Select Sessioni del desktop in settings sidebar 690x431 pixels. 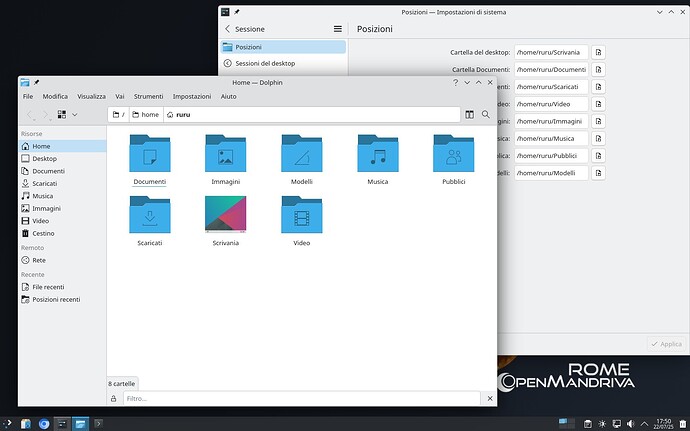[x=264, y=63]
